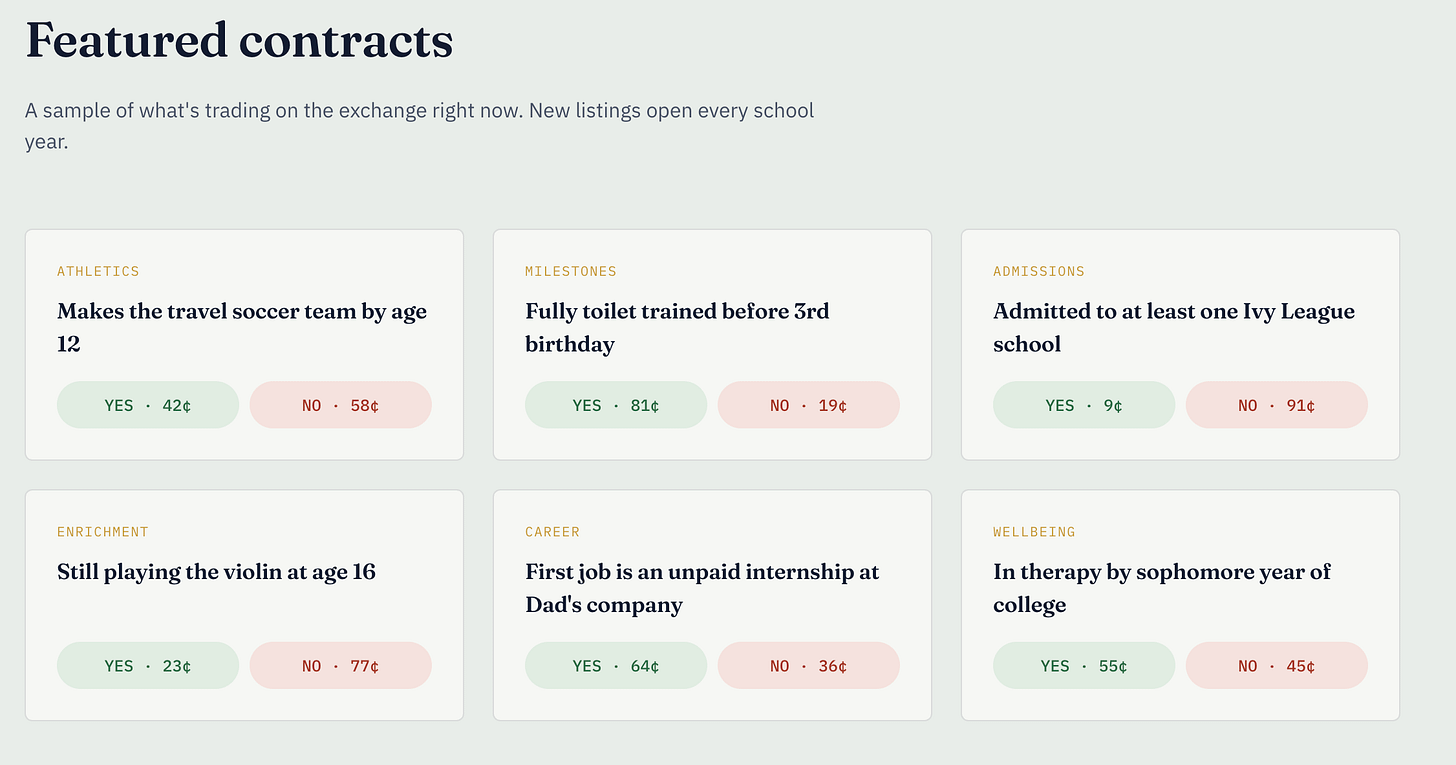Select YES 81¢ for toilet trained contract

tap(616, 405)
